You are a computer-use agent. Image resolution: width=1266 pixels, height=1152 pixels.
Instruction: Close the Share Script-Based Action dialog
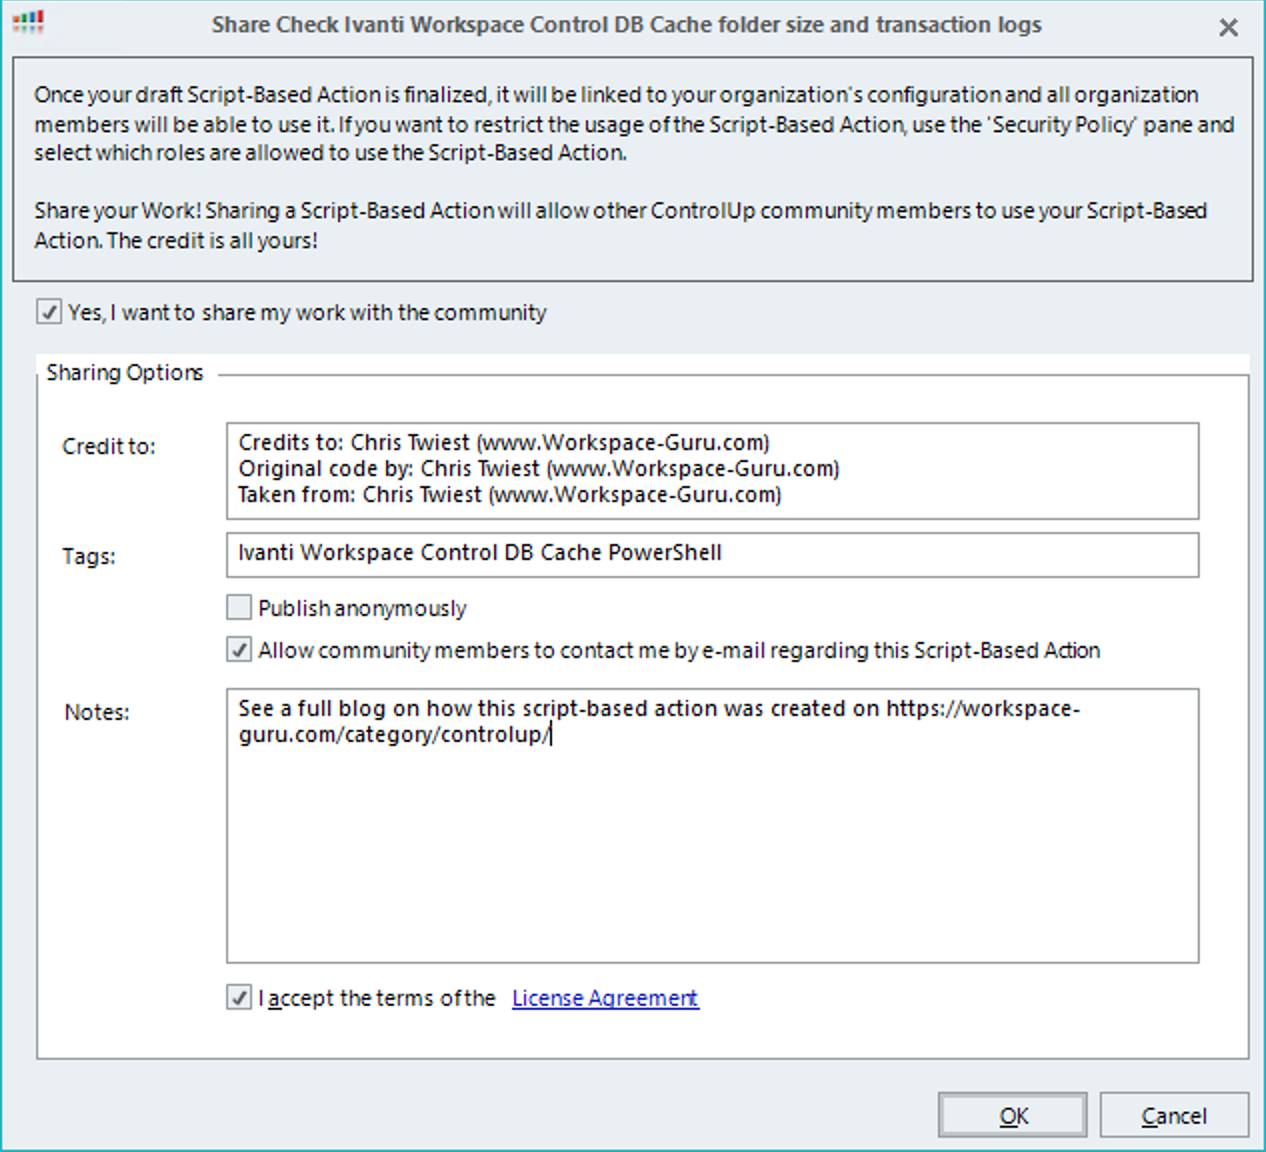[1228, 28]
